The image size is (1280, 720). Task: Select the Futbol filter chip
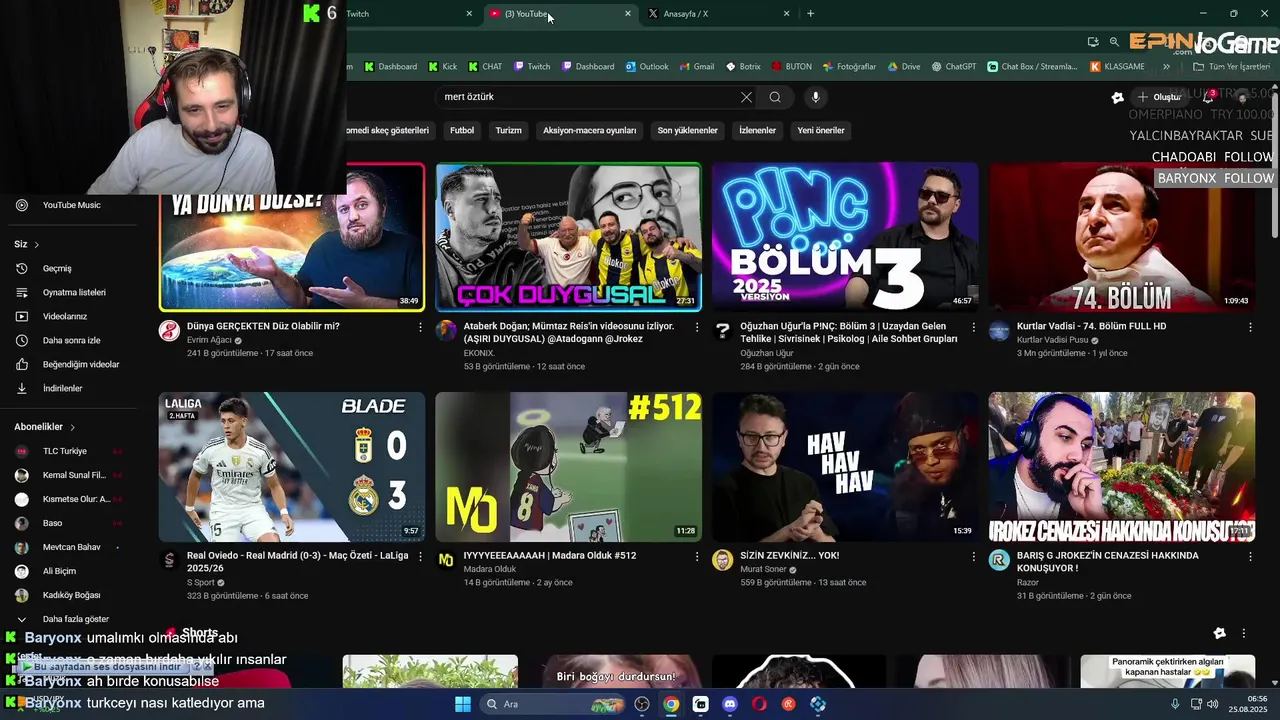[462, 130]
